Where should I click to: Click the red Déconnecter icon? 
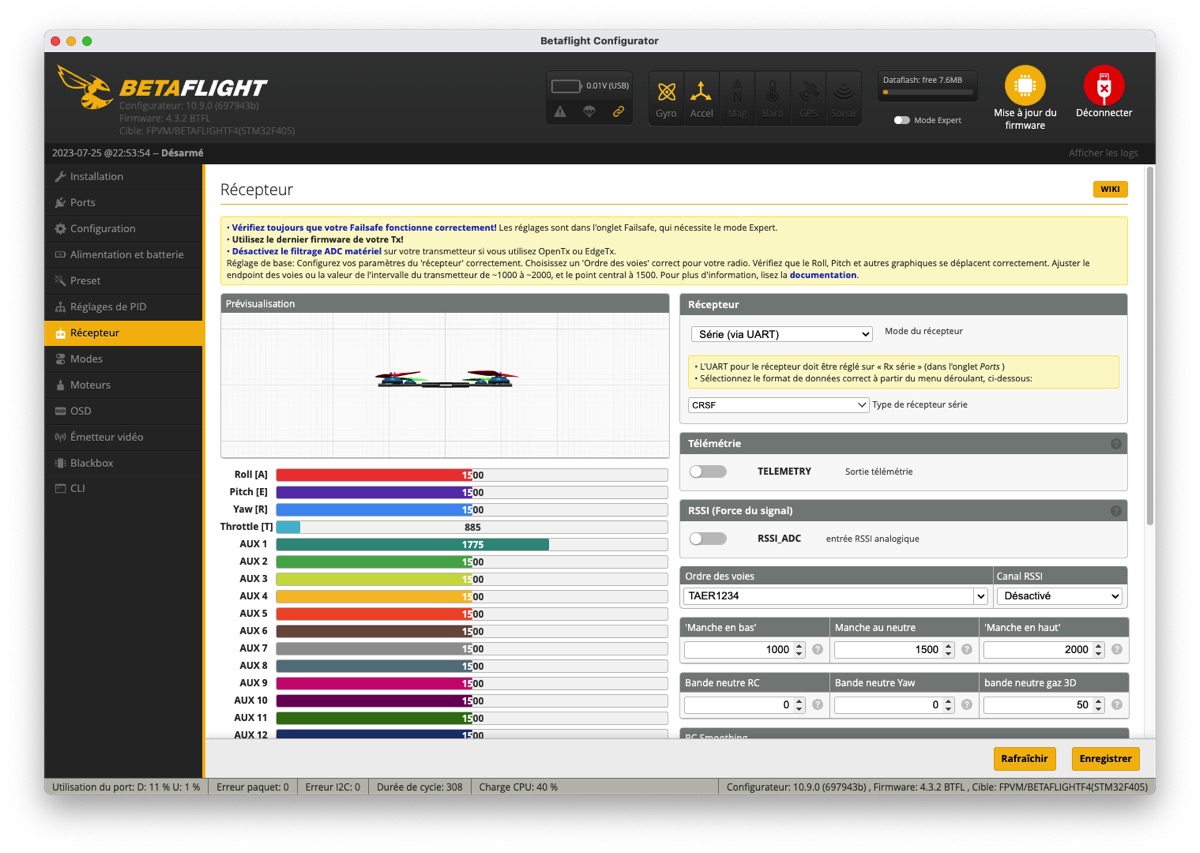[1104, 86]
